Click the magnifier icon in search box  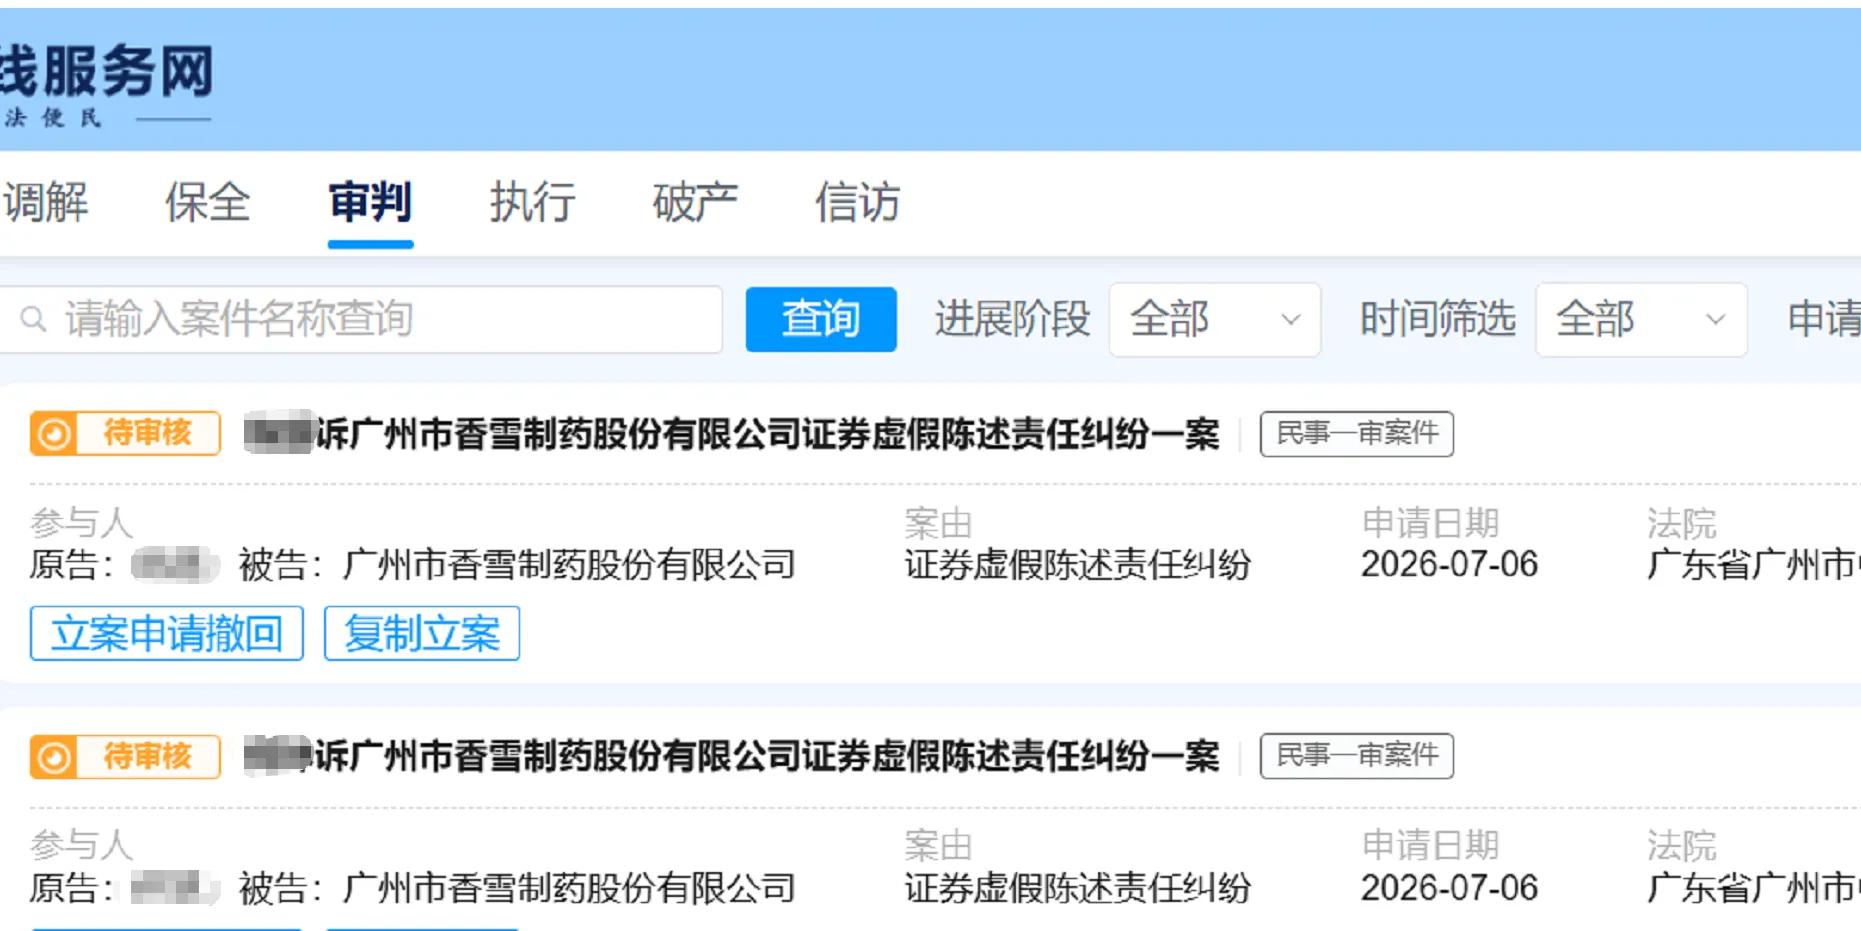point(33,319)
